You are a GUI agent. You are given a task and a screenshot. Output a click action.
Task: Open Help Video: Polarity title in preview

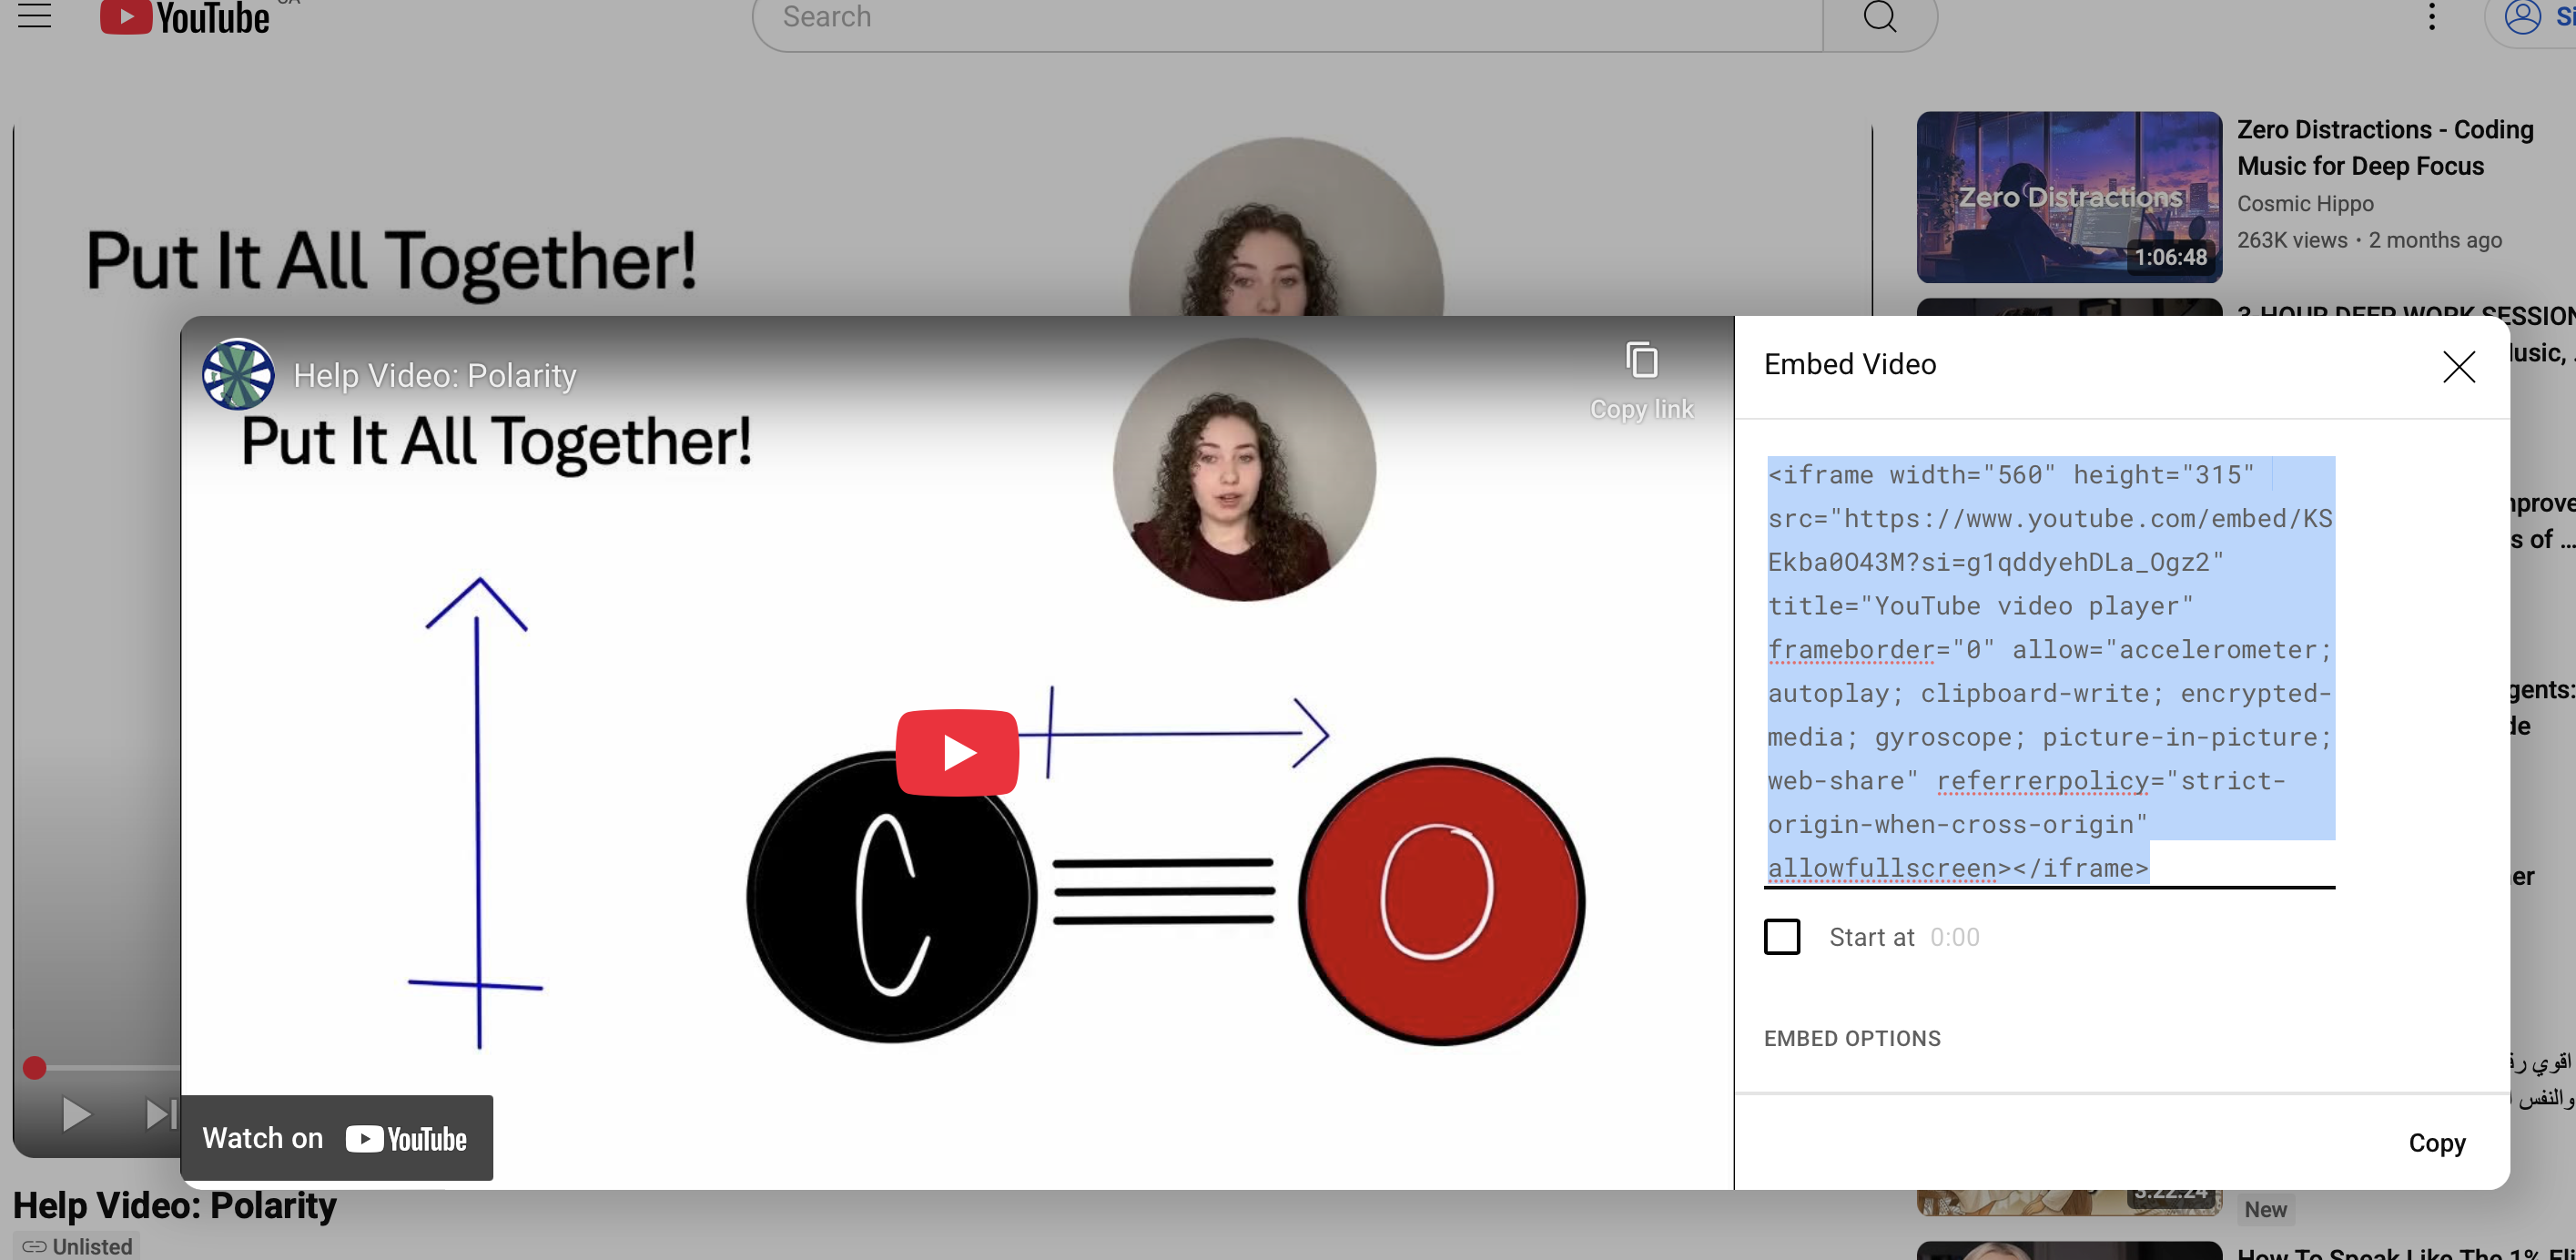click(x=435, y=375)
